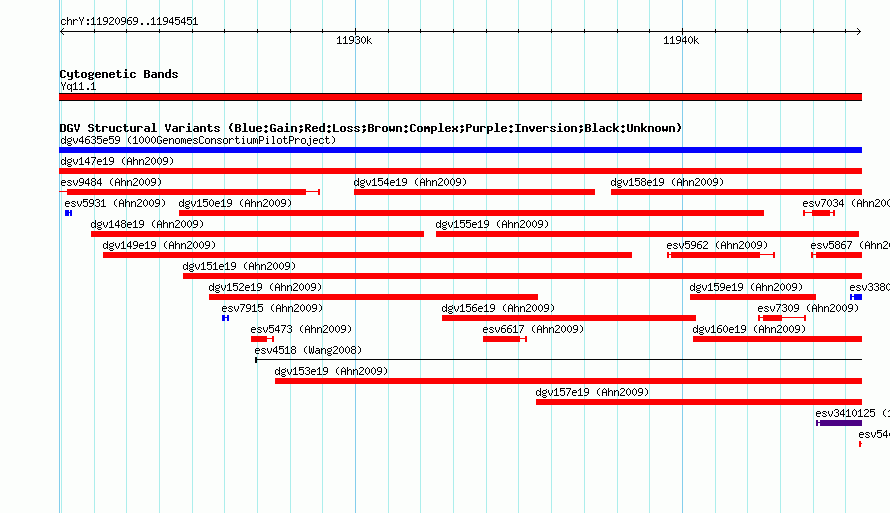Click the dgv151e19 (Ahn2009) text label
The width and height of the screenshot is (890, 513).
(x=239, y=266)
